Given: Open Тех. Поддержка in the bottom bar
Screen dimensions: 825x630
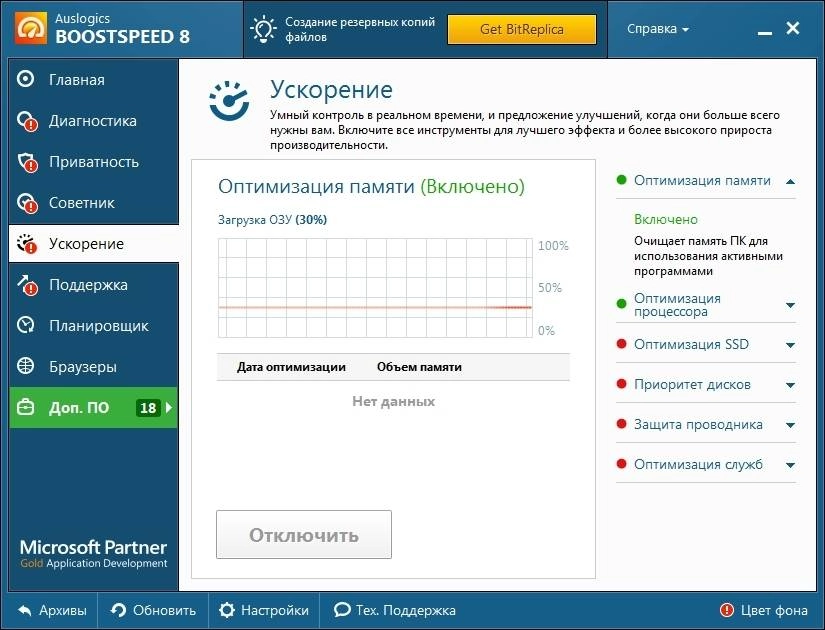Looking at the screenshot, I should pyautogui.click(x=395, y=611).
